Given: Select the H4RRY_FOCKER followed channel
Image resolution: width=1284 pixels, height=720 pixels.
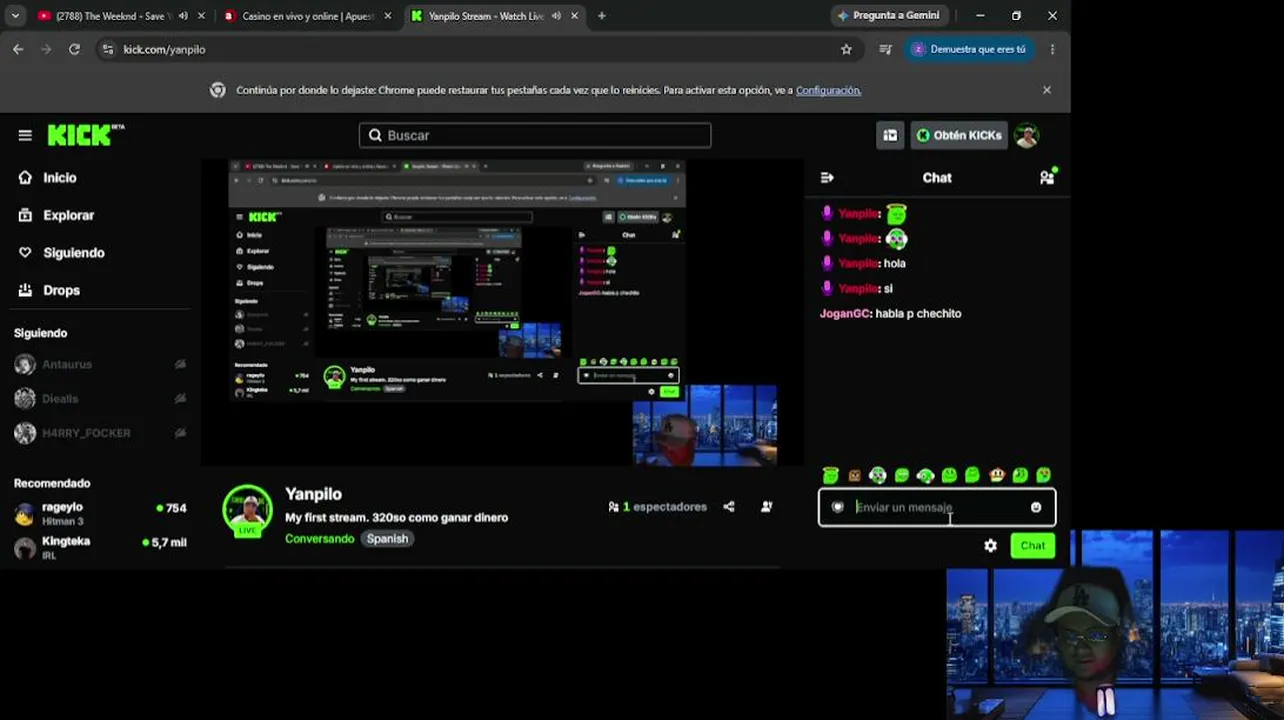Looking at the screenshot, I should [100, 433].
